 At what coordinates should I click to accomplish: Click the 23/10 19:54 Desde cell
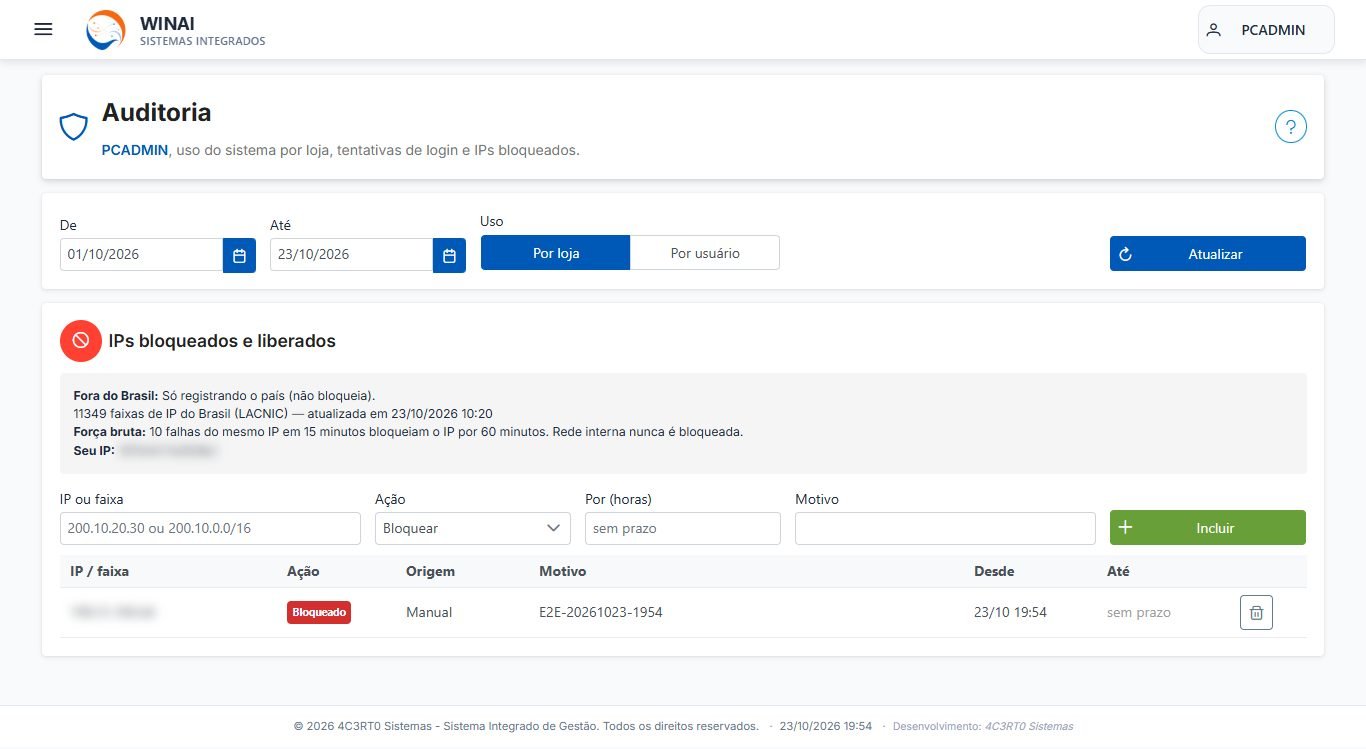coord(1010,612)
